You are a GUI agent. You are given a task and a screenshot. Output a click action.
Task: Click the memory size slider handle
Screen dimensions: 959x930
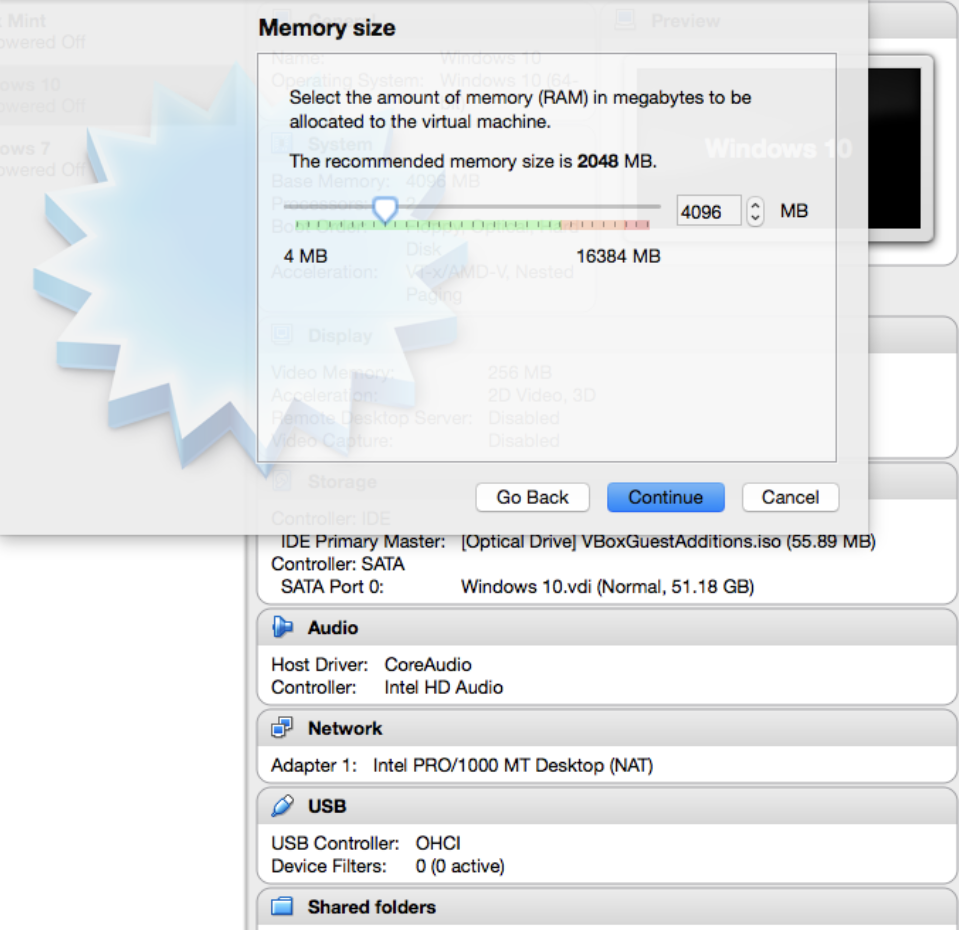(385, 209)
